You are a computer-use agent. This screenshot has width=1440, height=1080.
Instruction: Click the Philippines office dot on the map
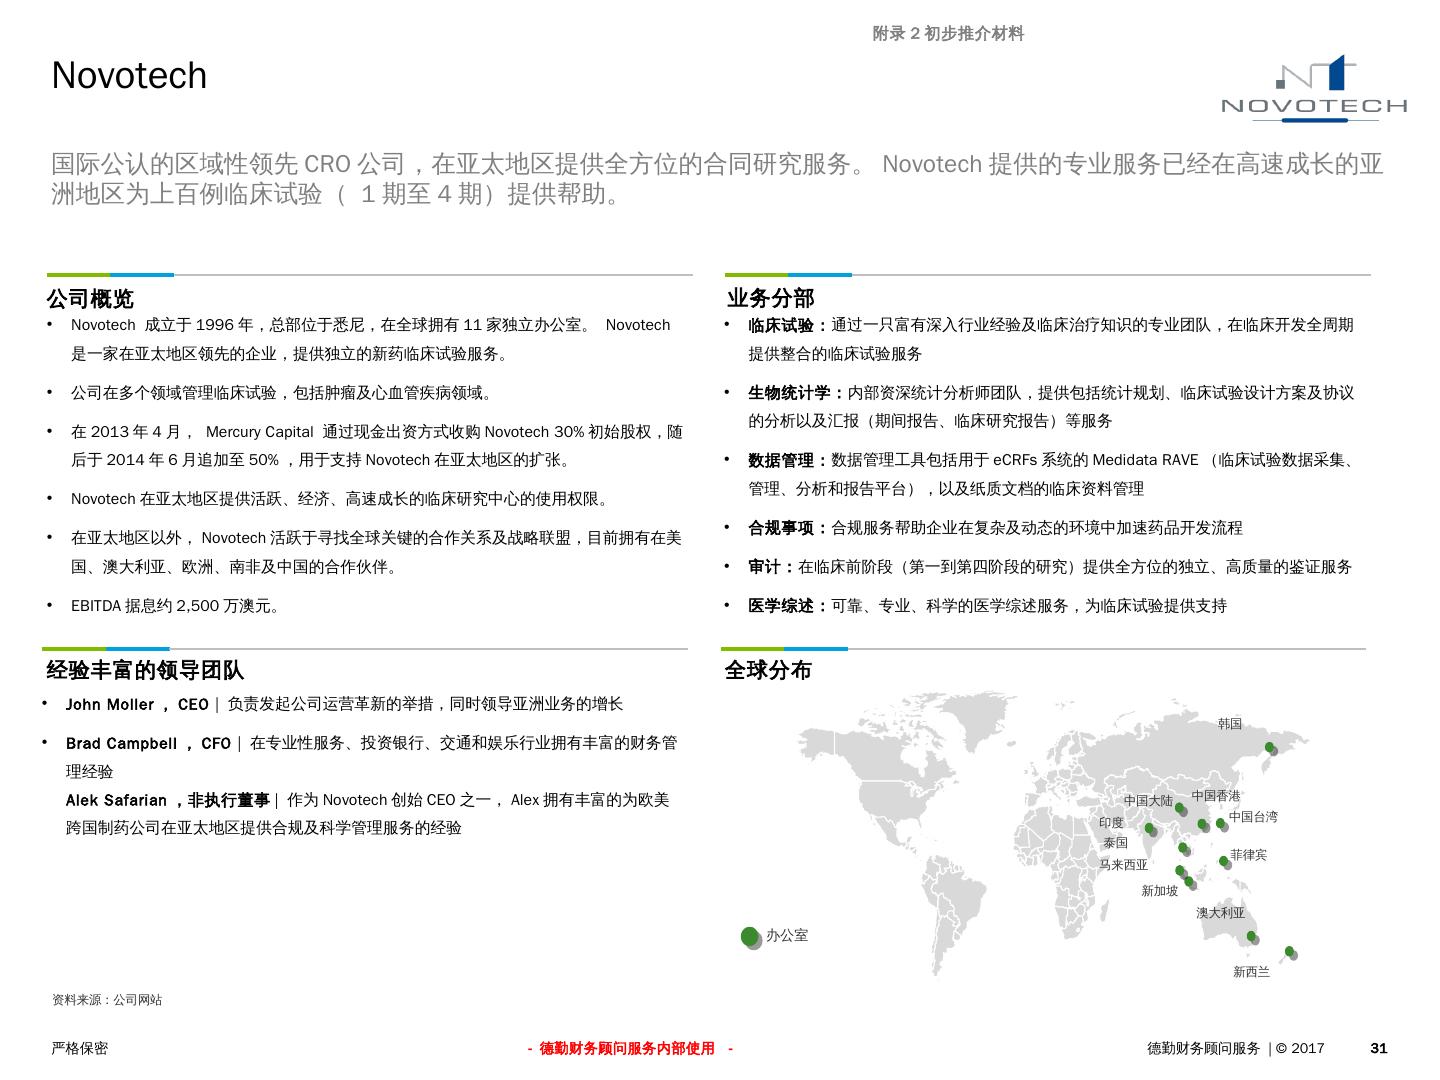click(x=1223, y=860)
